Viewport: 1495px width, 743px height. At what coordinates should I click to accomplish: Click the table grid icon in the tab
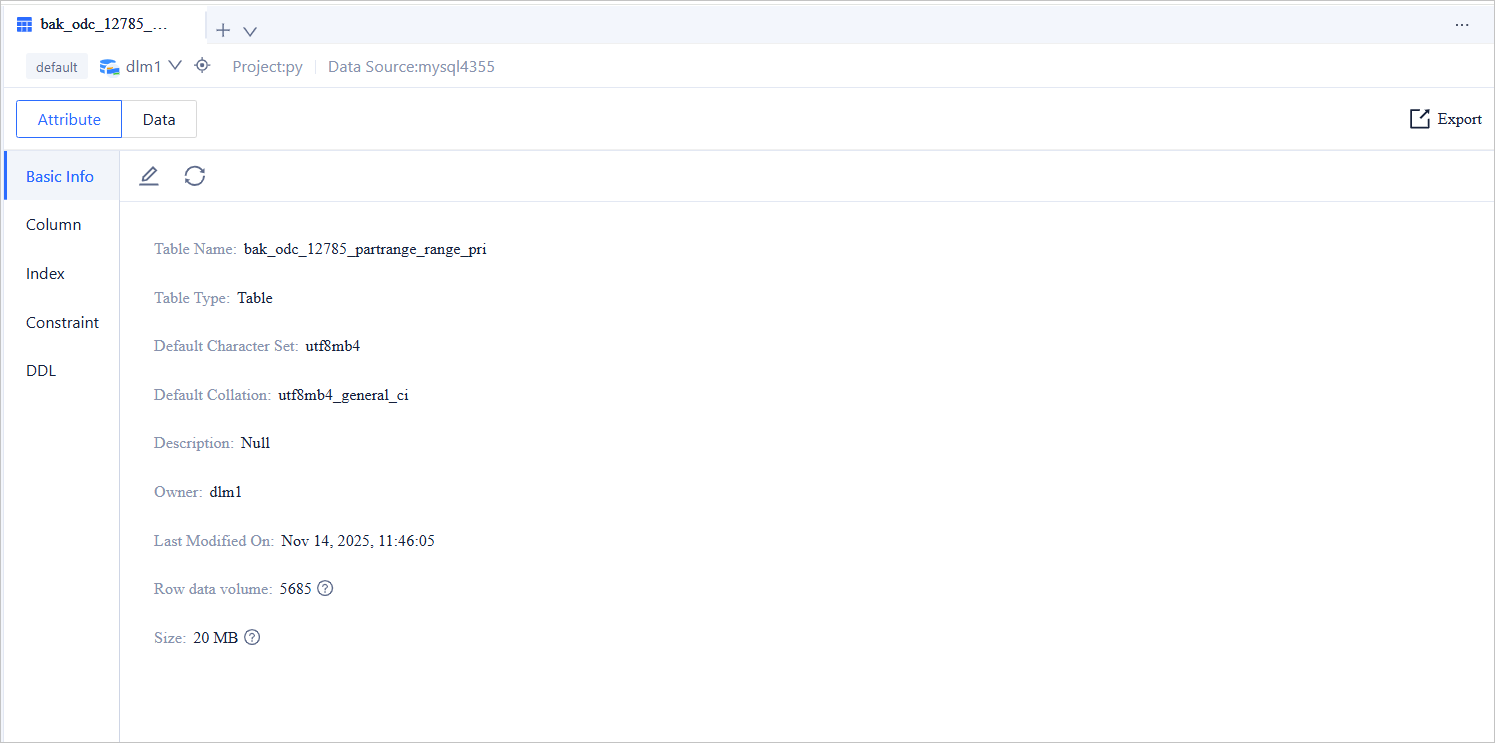(25, 24)
